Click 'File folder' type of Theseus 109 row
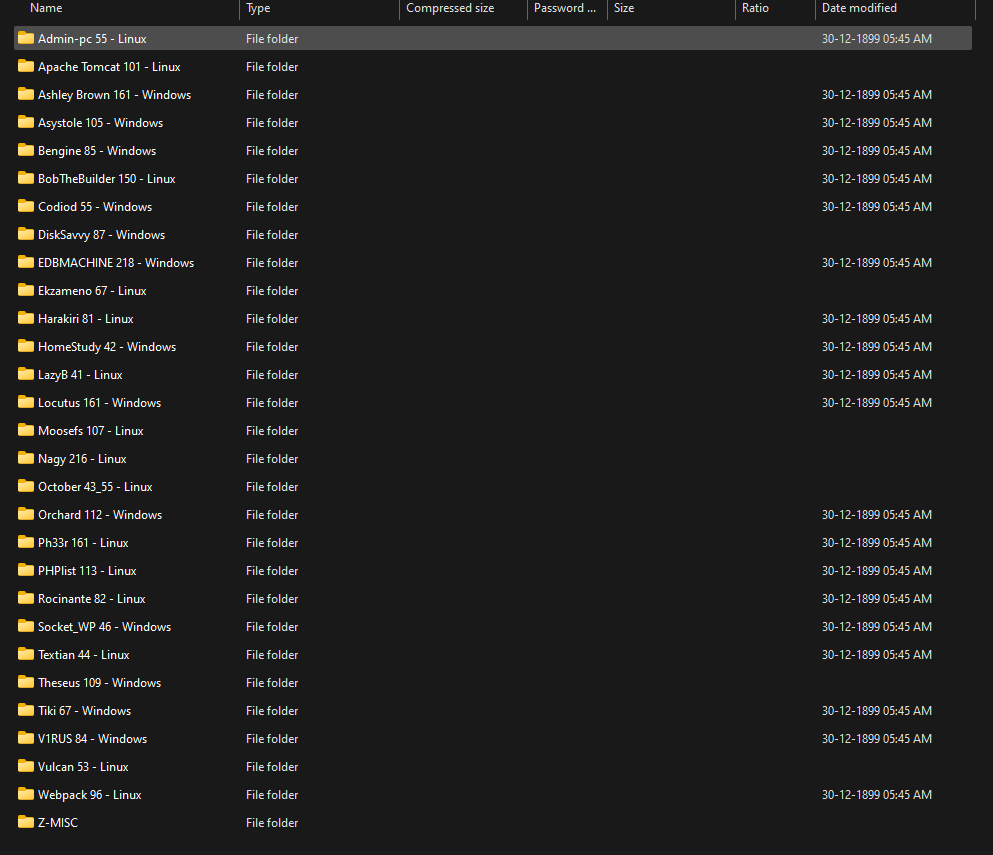Viewport: 993px width, 855px height. [x=272, y=683]
